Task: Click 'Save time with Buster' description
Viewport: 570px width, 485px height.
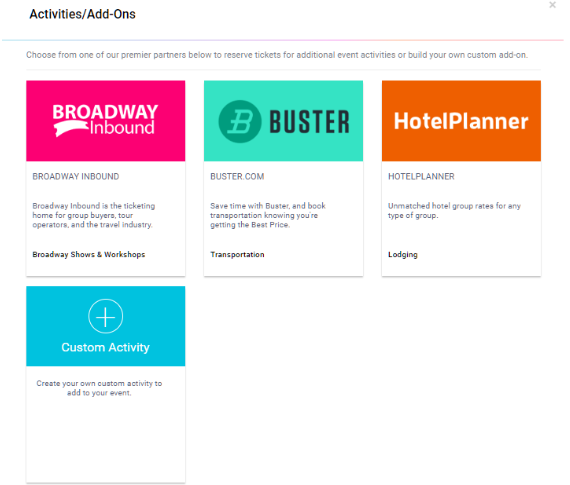Action: tap(268, 215)
